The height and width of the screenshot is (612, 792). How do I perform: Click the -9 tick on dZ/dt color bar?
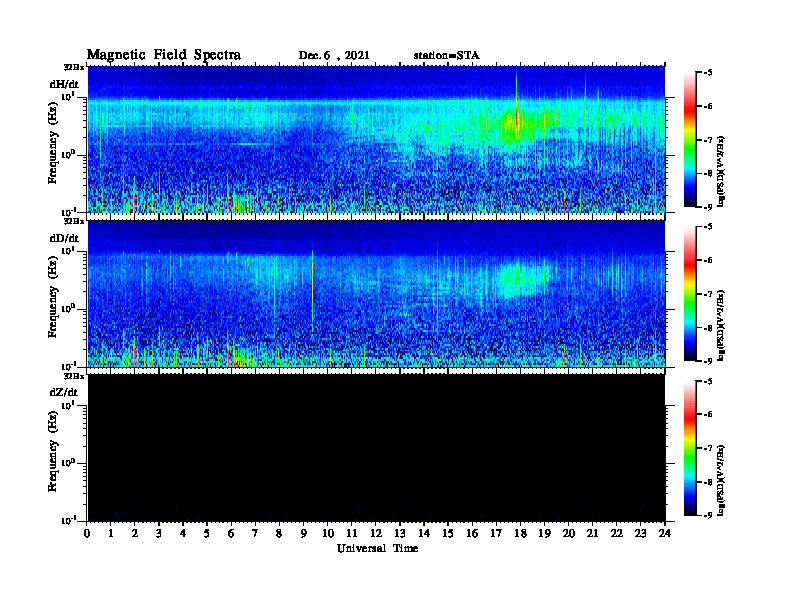pyautogui.click(x=708, y=515)
